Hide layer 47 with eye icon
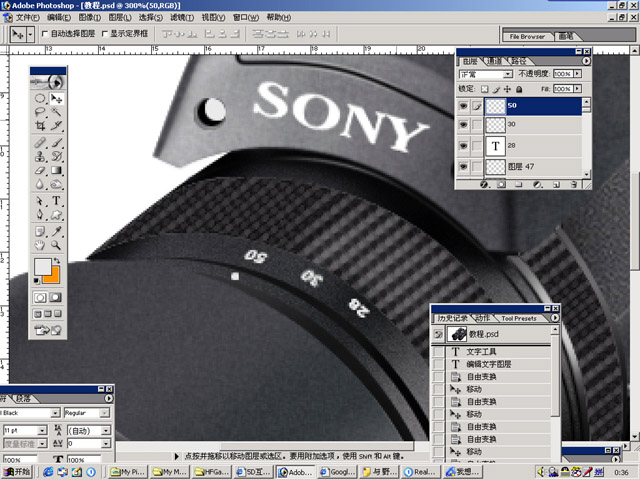The width and height of the screenshot is (640, 480). coord(463,167)
